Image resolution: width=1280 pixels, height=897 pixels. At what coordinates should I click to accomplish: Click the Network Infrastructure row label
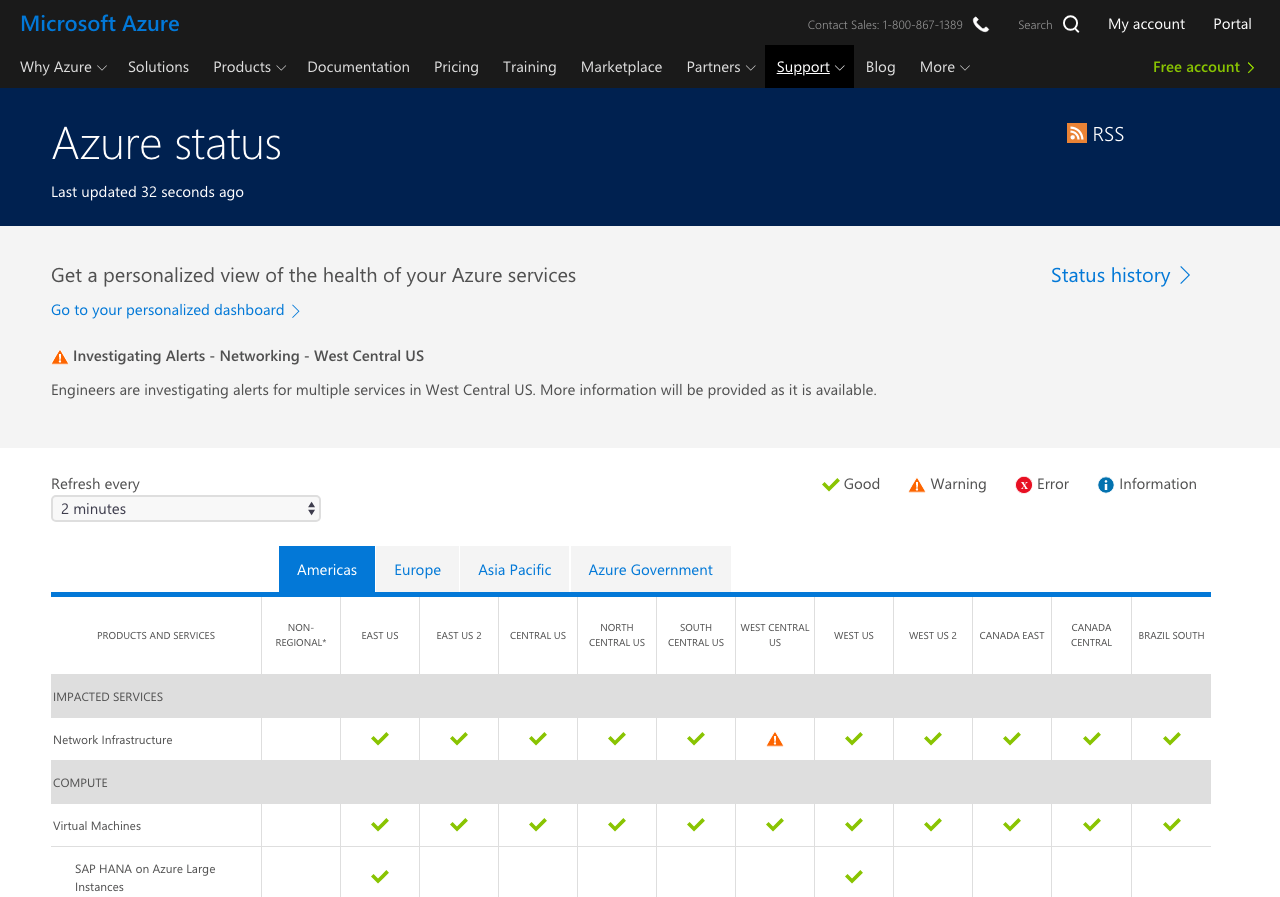click(x=113, y=740)
